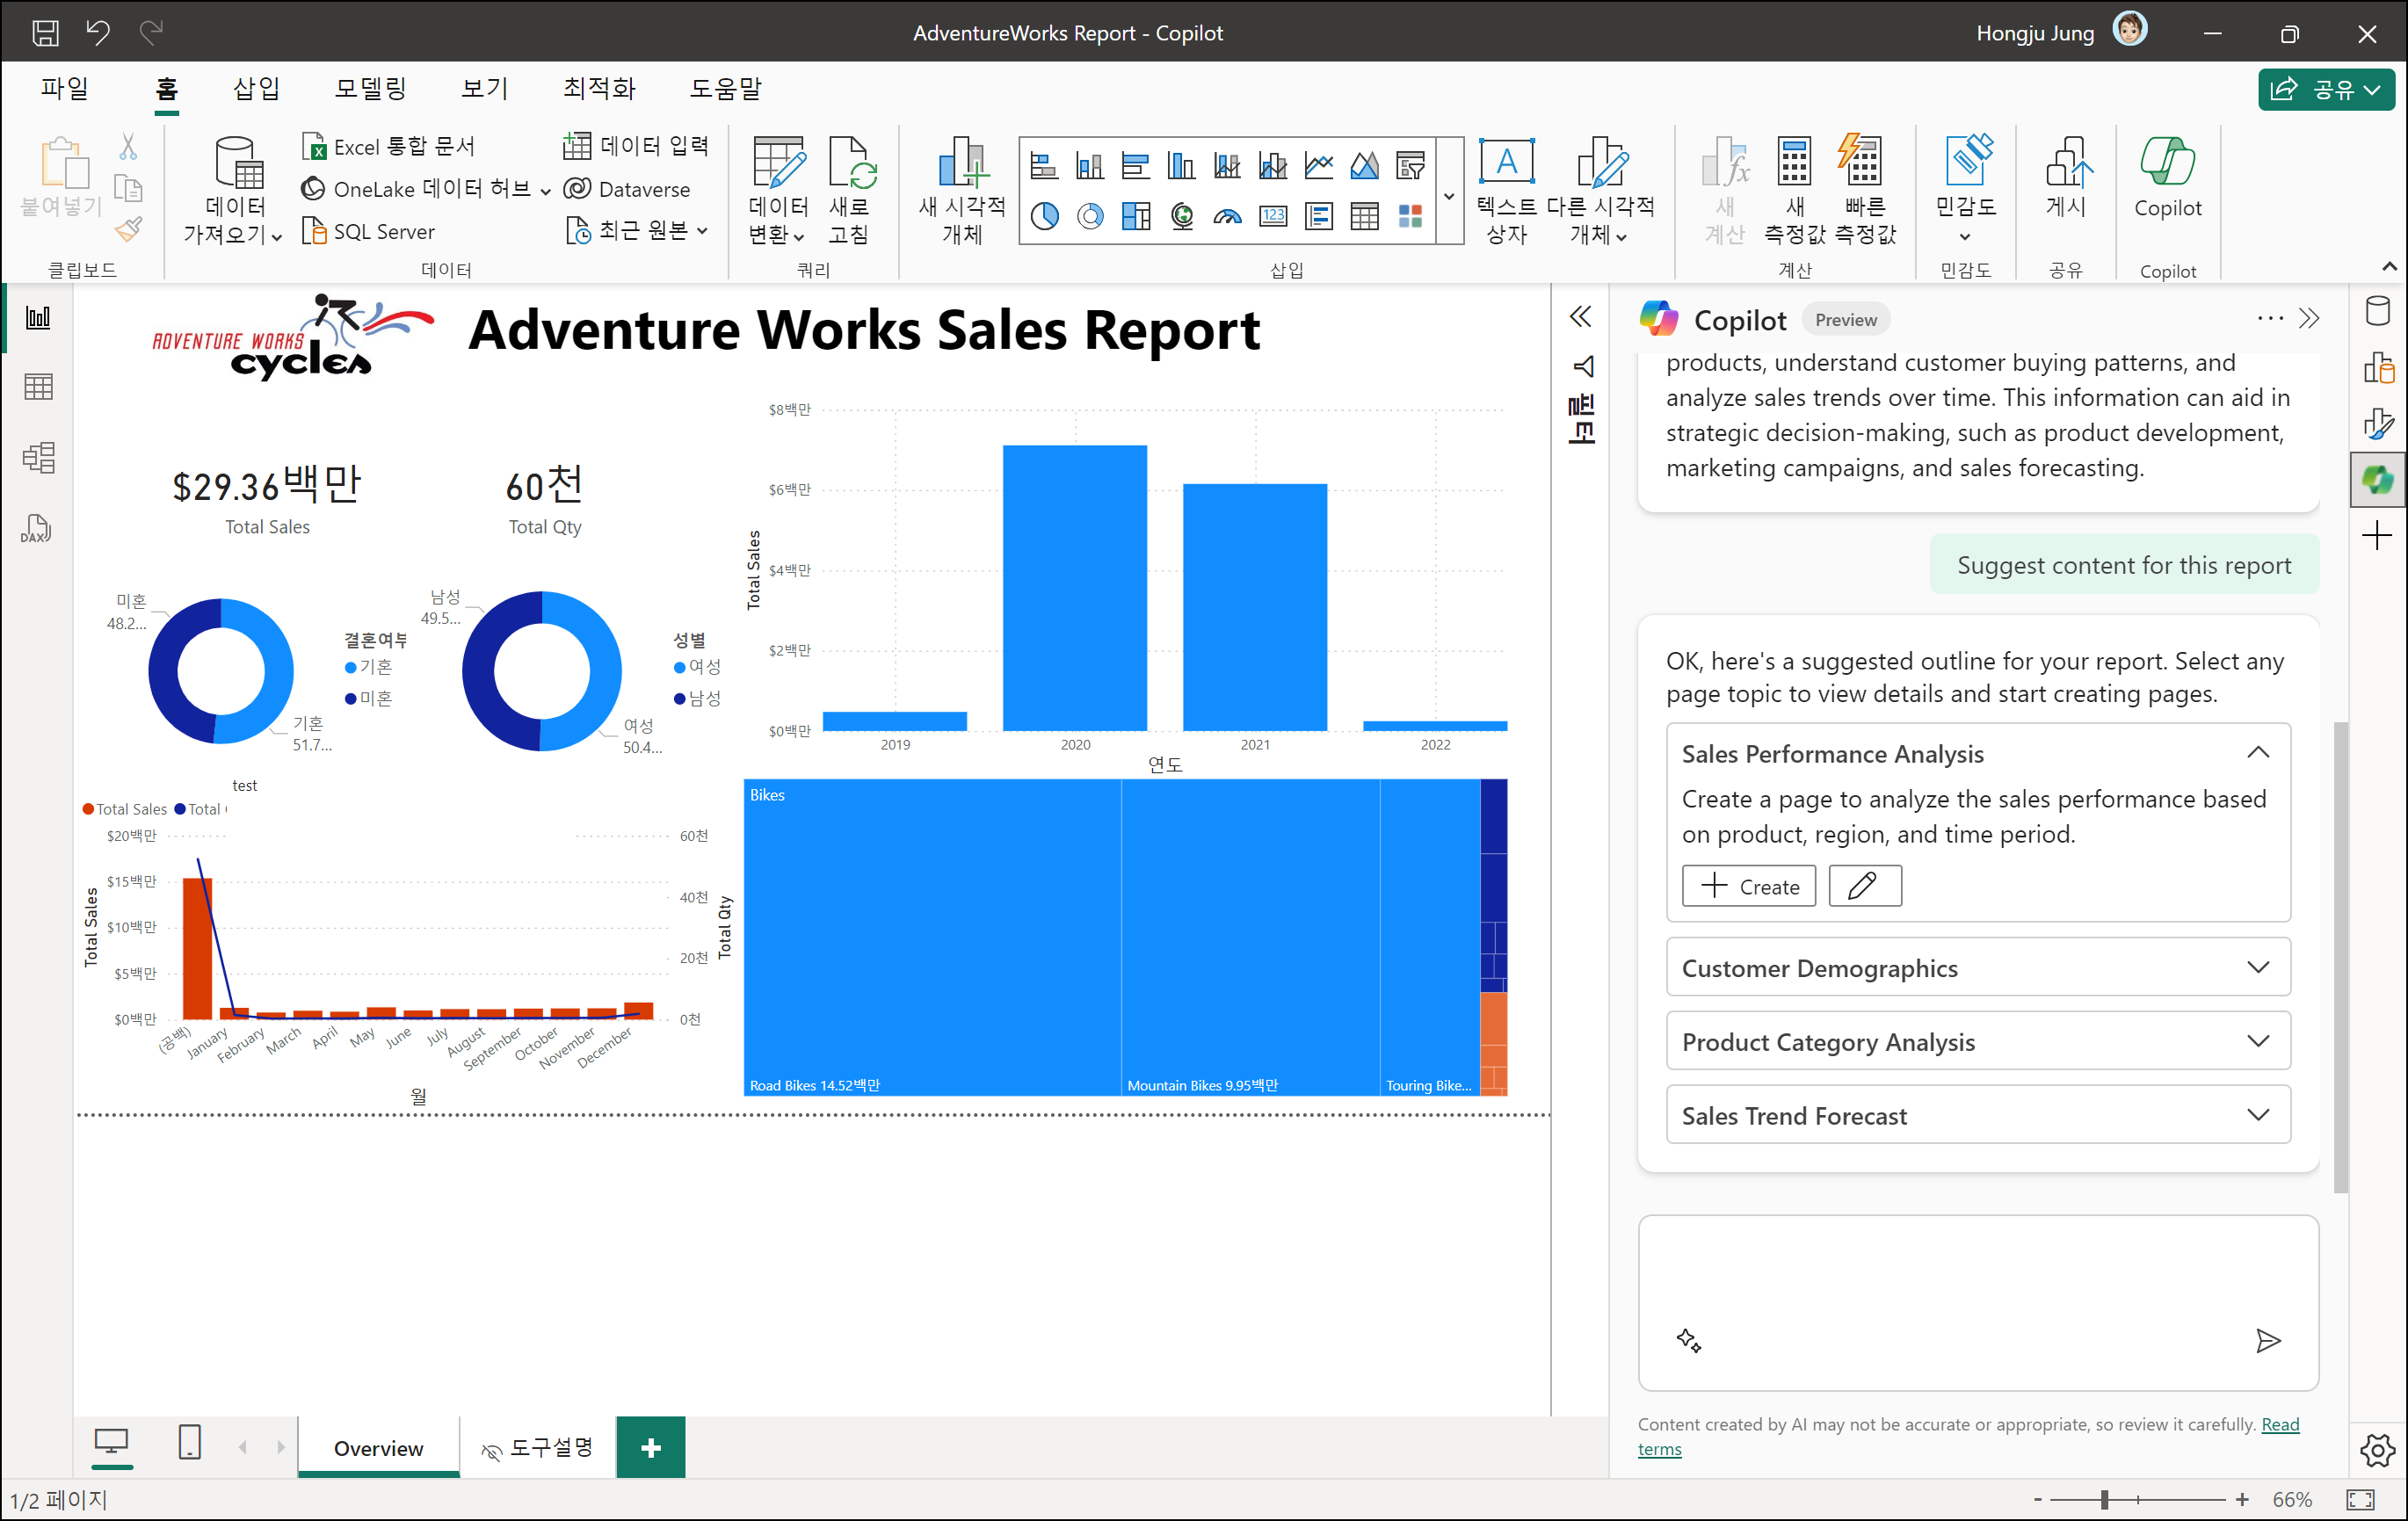
Task: Send the Copilot prompt message
Action: pos(2268,1340)
